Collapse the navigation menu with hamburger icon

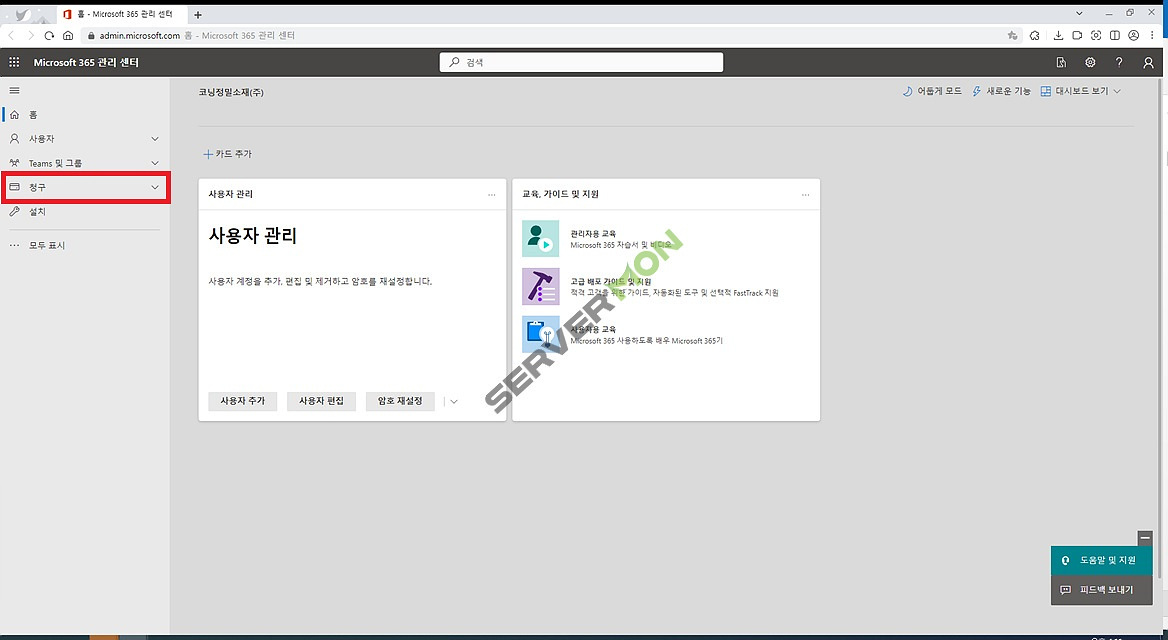[x=14, y=90]
